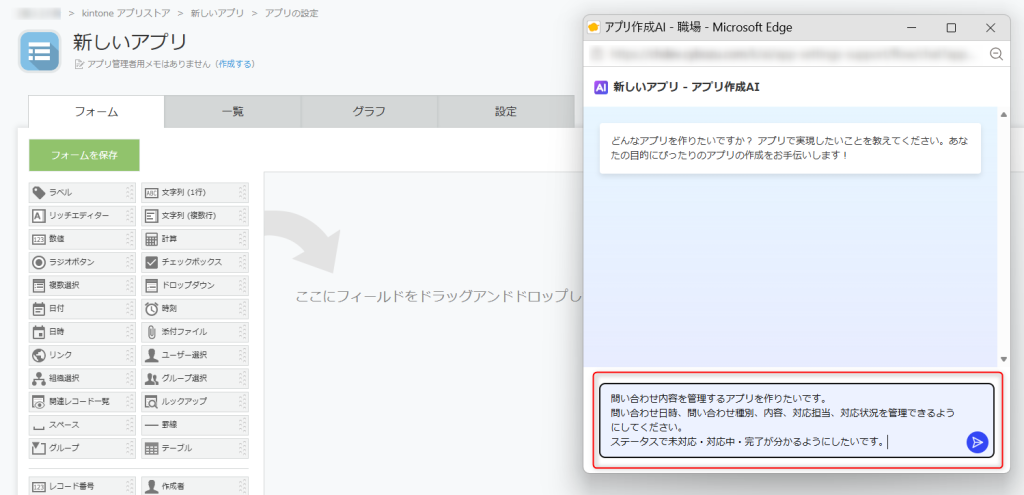Screen dimensions: 1024x495
Task: Switch to the 設定 tab
Action: pos(505,112)
